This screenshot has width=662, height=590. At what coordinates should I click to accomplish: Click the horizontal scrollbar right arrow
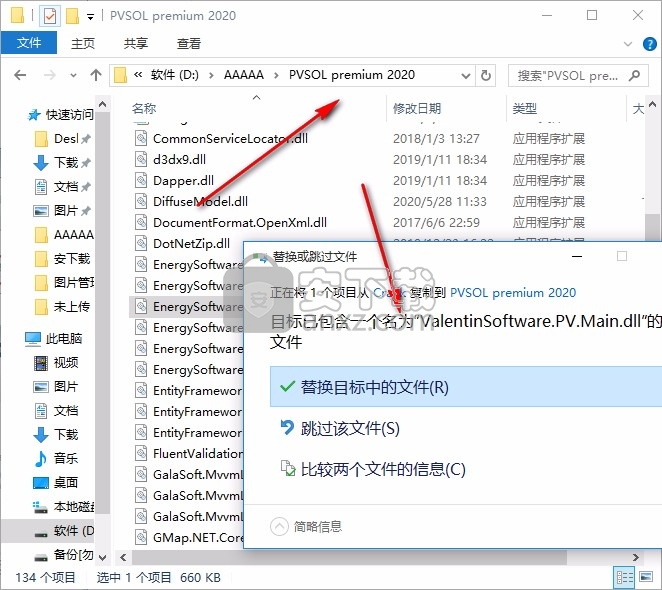[x=636, y=557]
